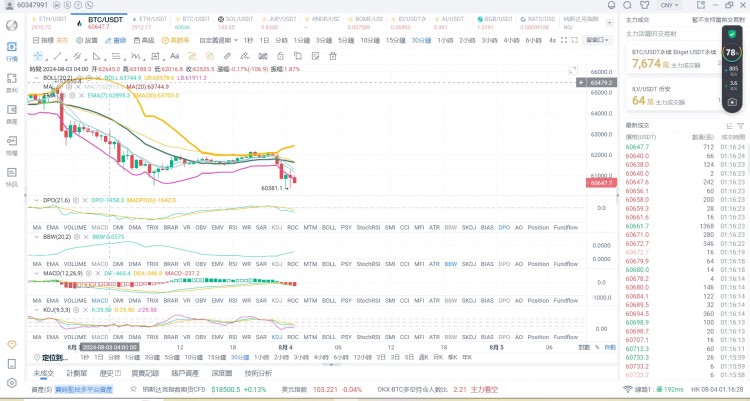Click the 高級 advanced button
Viewport: 750px width, 401px height.
click(144, 40)
